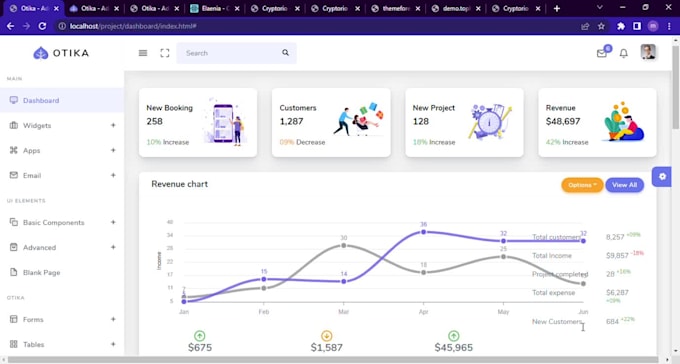Viewport: 680px width, 364px height.
Task: Bookmark page with the star icon
Action: 601,26
